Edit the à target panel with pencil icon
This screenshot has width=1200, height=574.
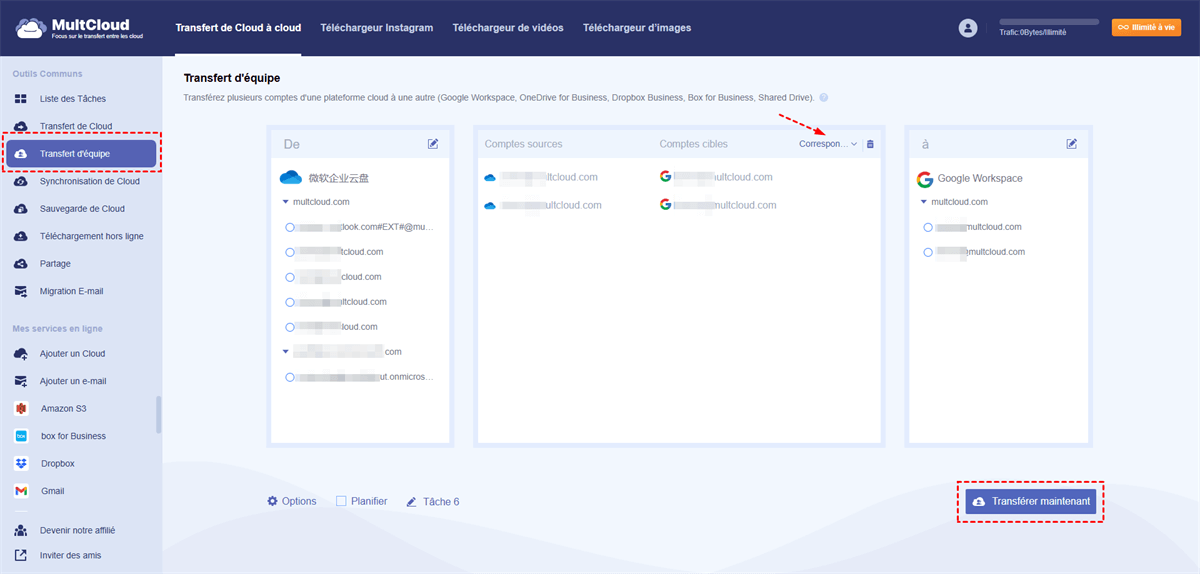[1072, 144]
